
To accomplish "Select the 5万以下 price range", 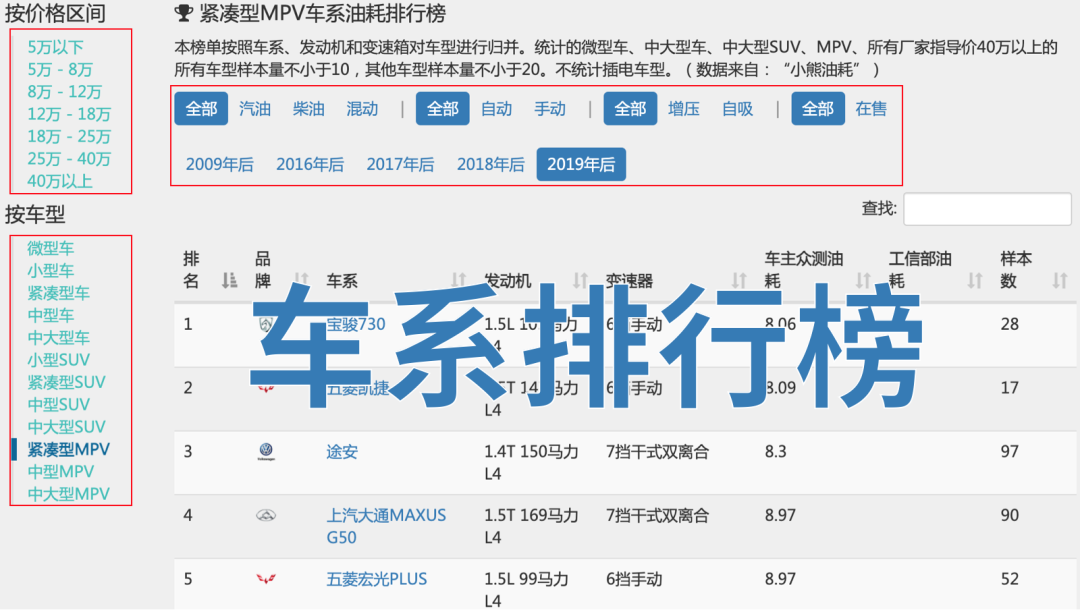I will (55, 48).
